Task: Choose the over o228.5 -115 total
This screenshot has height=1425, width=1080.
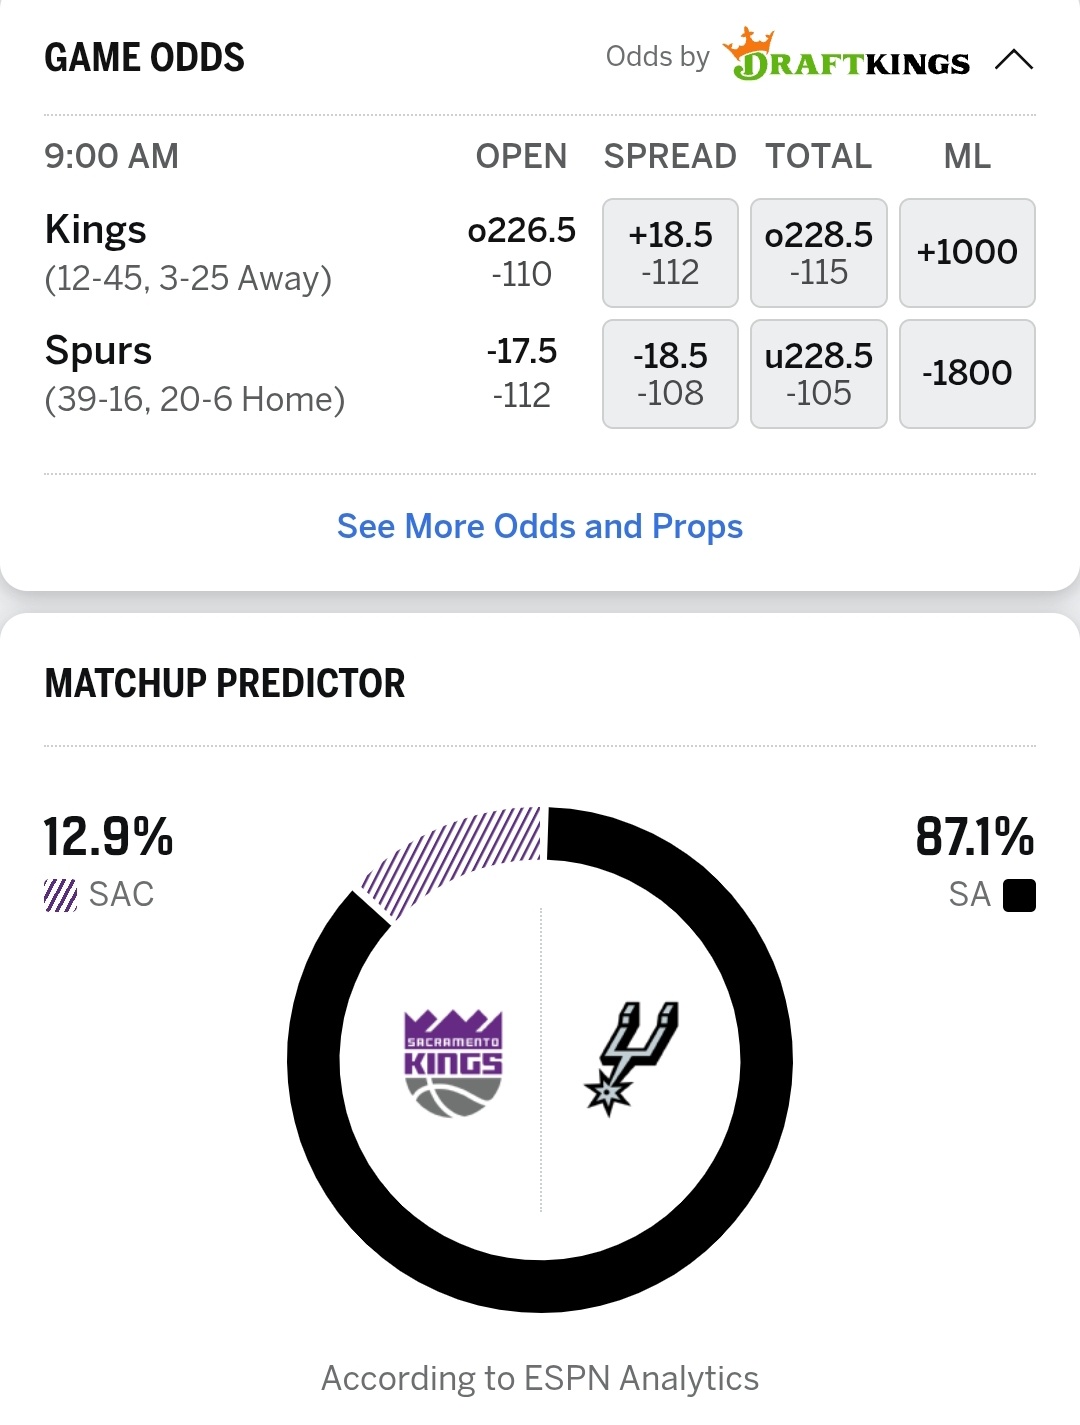Action: (x=818, y=253)
